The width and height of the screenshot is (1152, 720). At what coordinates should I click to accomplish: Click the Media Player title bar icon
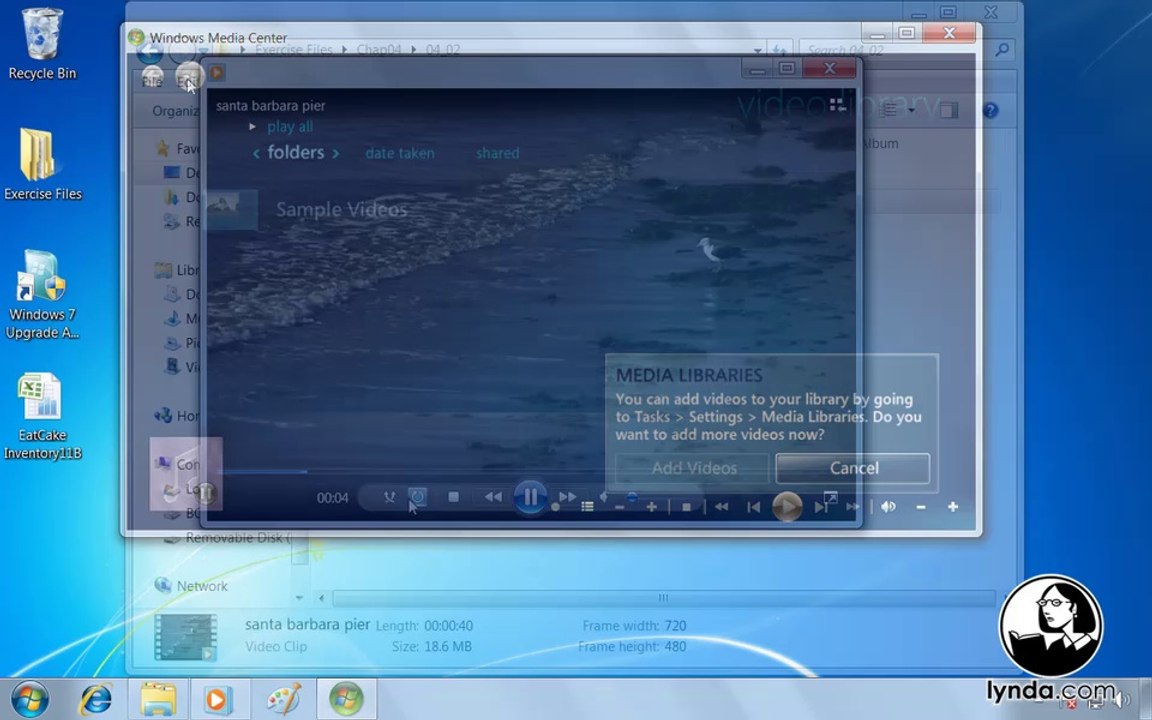coord(216,72)
